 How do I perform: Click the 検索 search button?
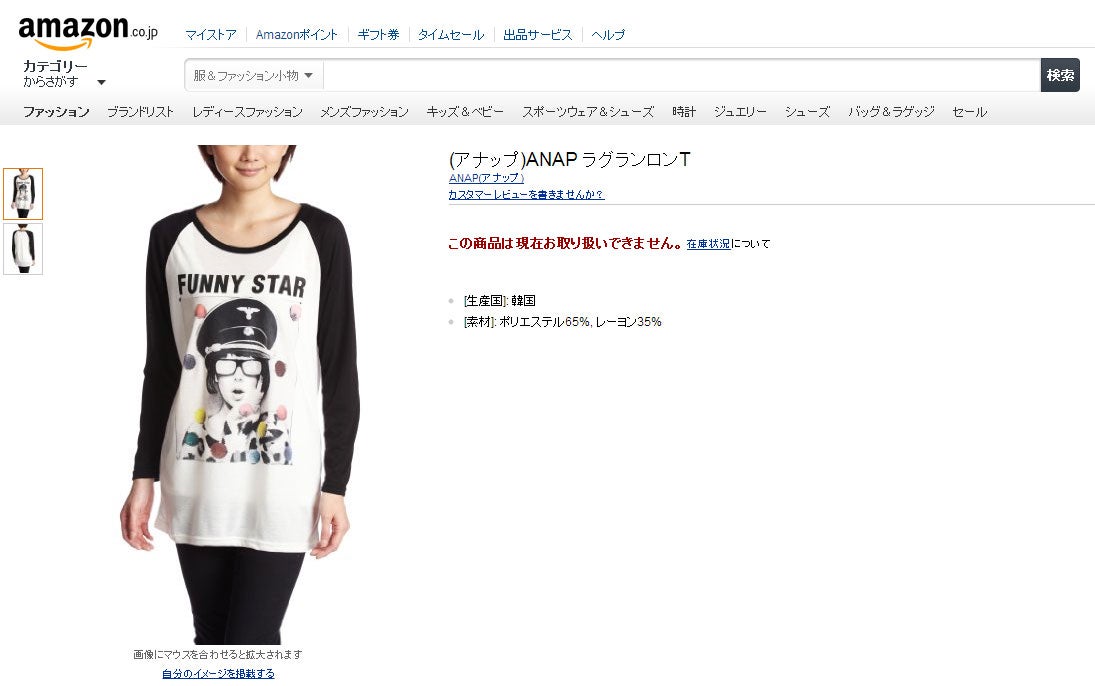tap(1060, 75)
